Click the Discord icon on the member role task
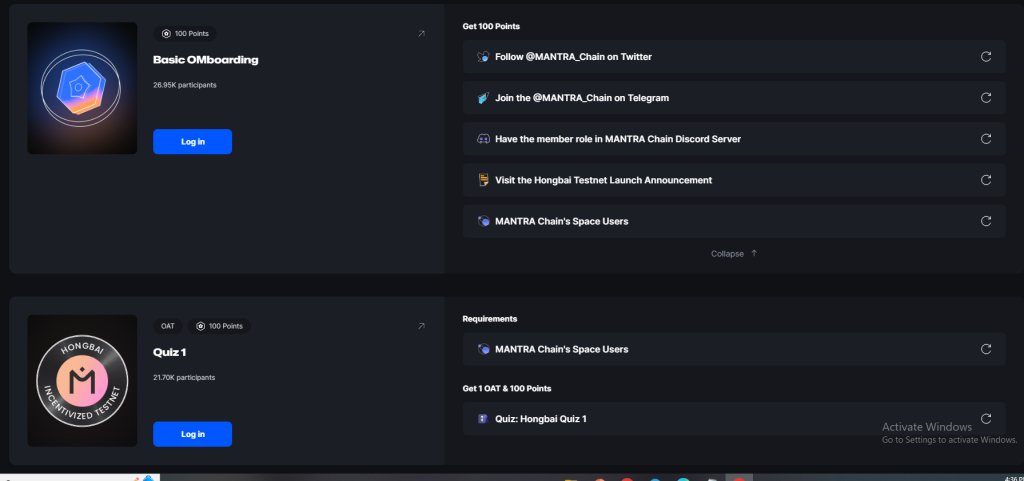This screenshot has width=1024, height=481. tap(483, 139)
